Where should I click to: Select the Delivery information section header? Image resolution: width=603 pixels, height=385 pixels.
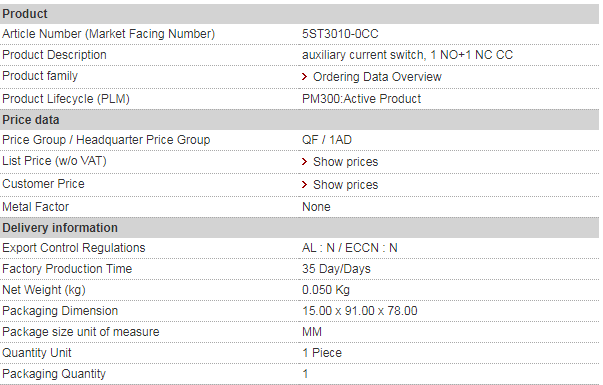[300, 228]
